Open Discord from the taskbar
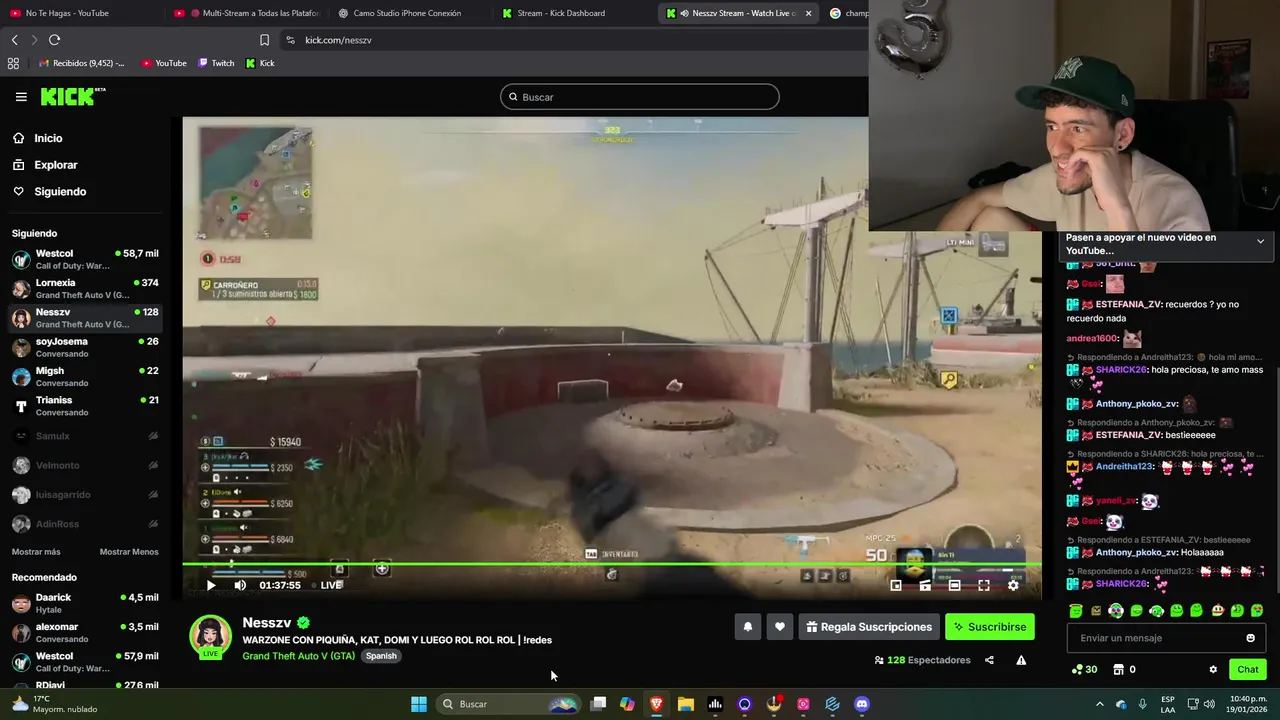Screen dimensions: 1280x720 coord(862,704)
